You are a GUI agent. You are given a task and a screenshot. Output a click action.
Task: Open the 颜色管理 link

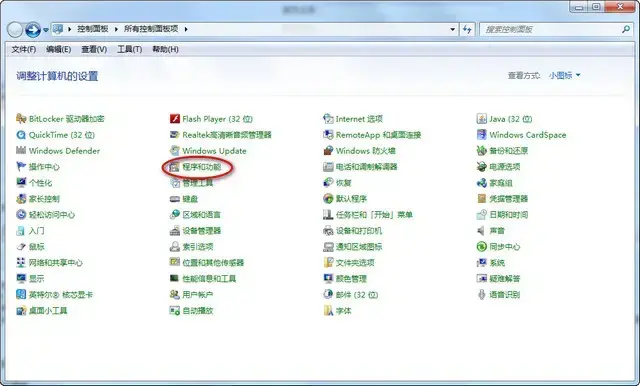(x=351, y=279)
